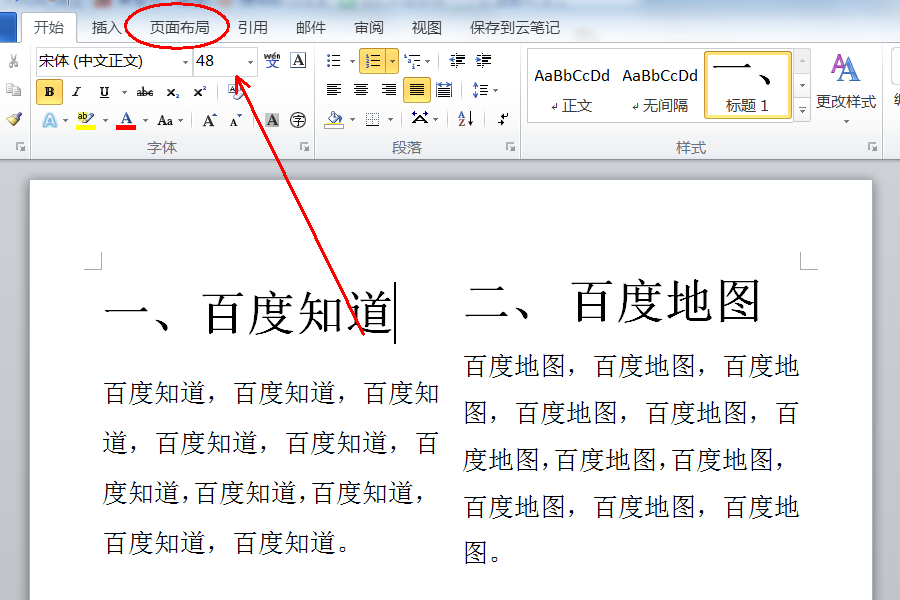The image size is (900, 600).
Task: Align text right
Action: (389, 90)
